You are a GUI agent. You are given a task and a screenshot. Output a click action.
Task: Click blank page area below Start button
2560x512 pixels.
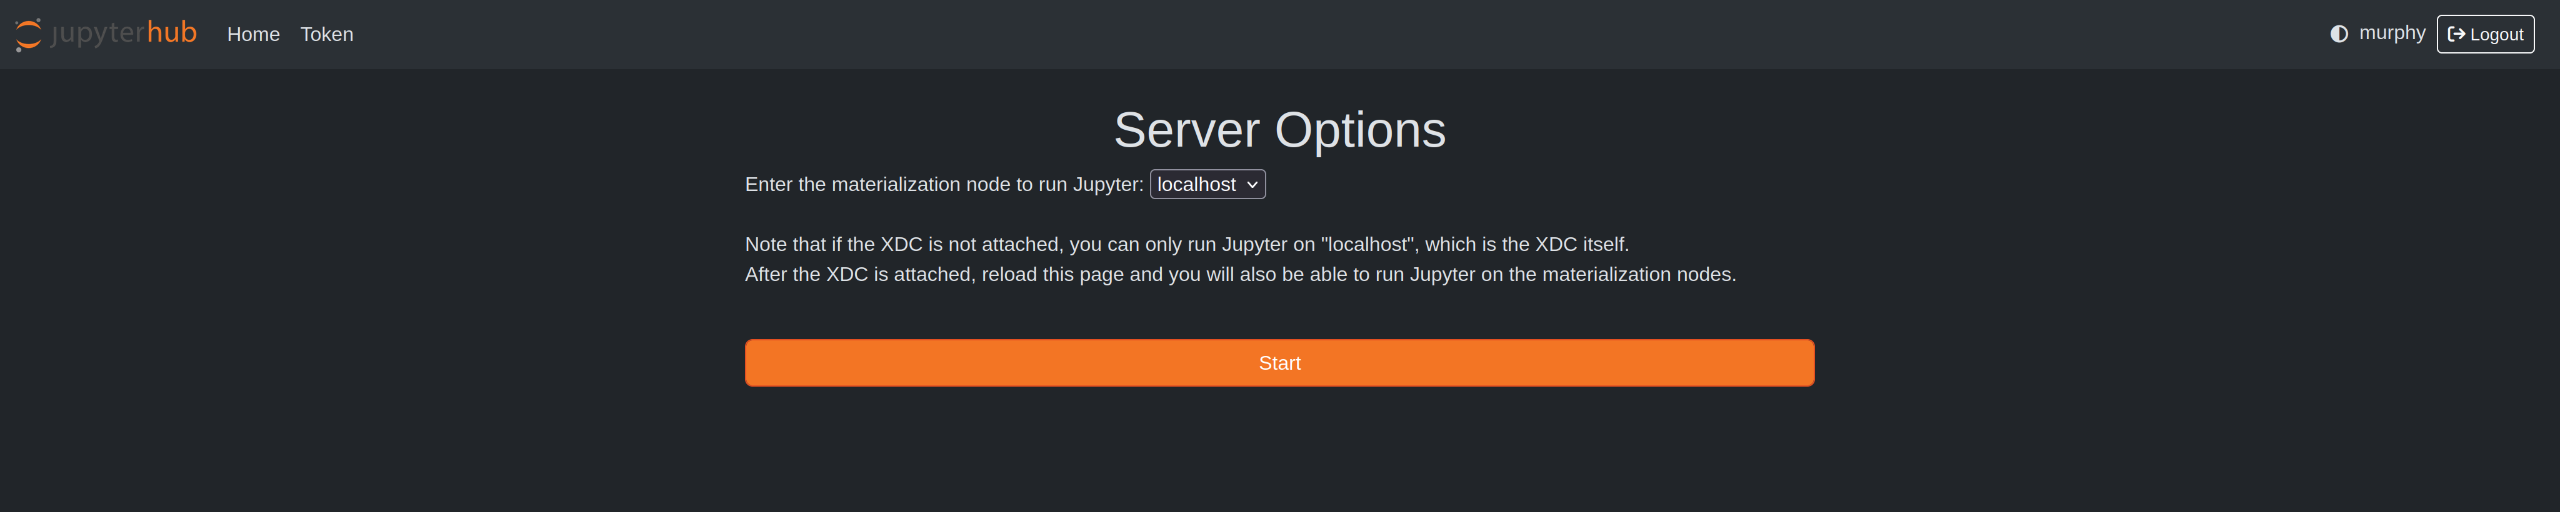1280,450
